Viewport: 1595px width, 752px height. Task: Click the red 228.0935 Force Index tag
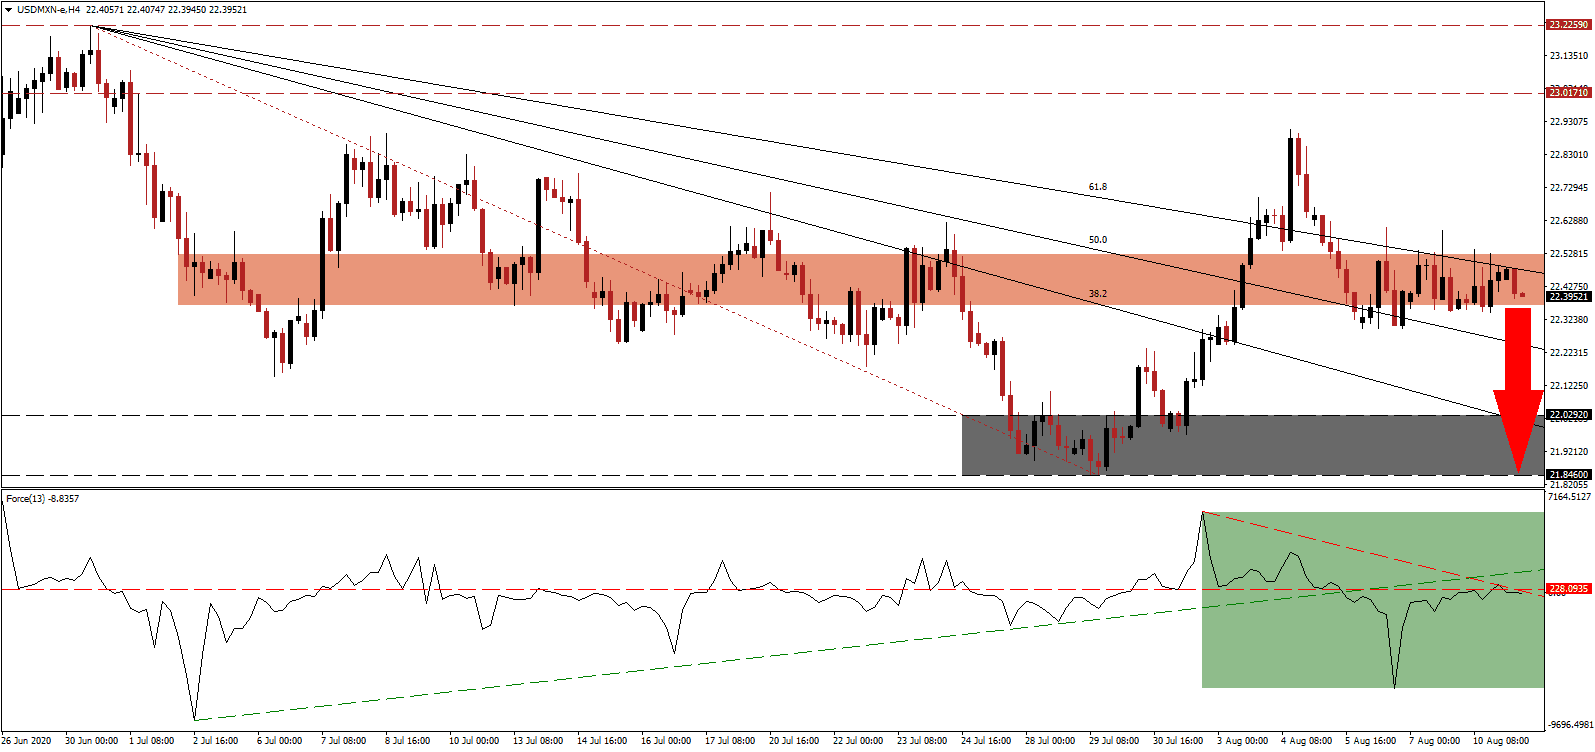(1567, 588)
